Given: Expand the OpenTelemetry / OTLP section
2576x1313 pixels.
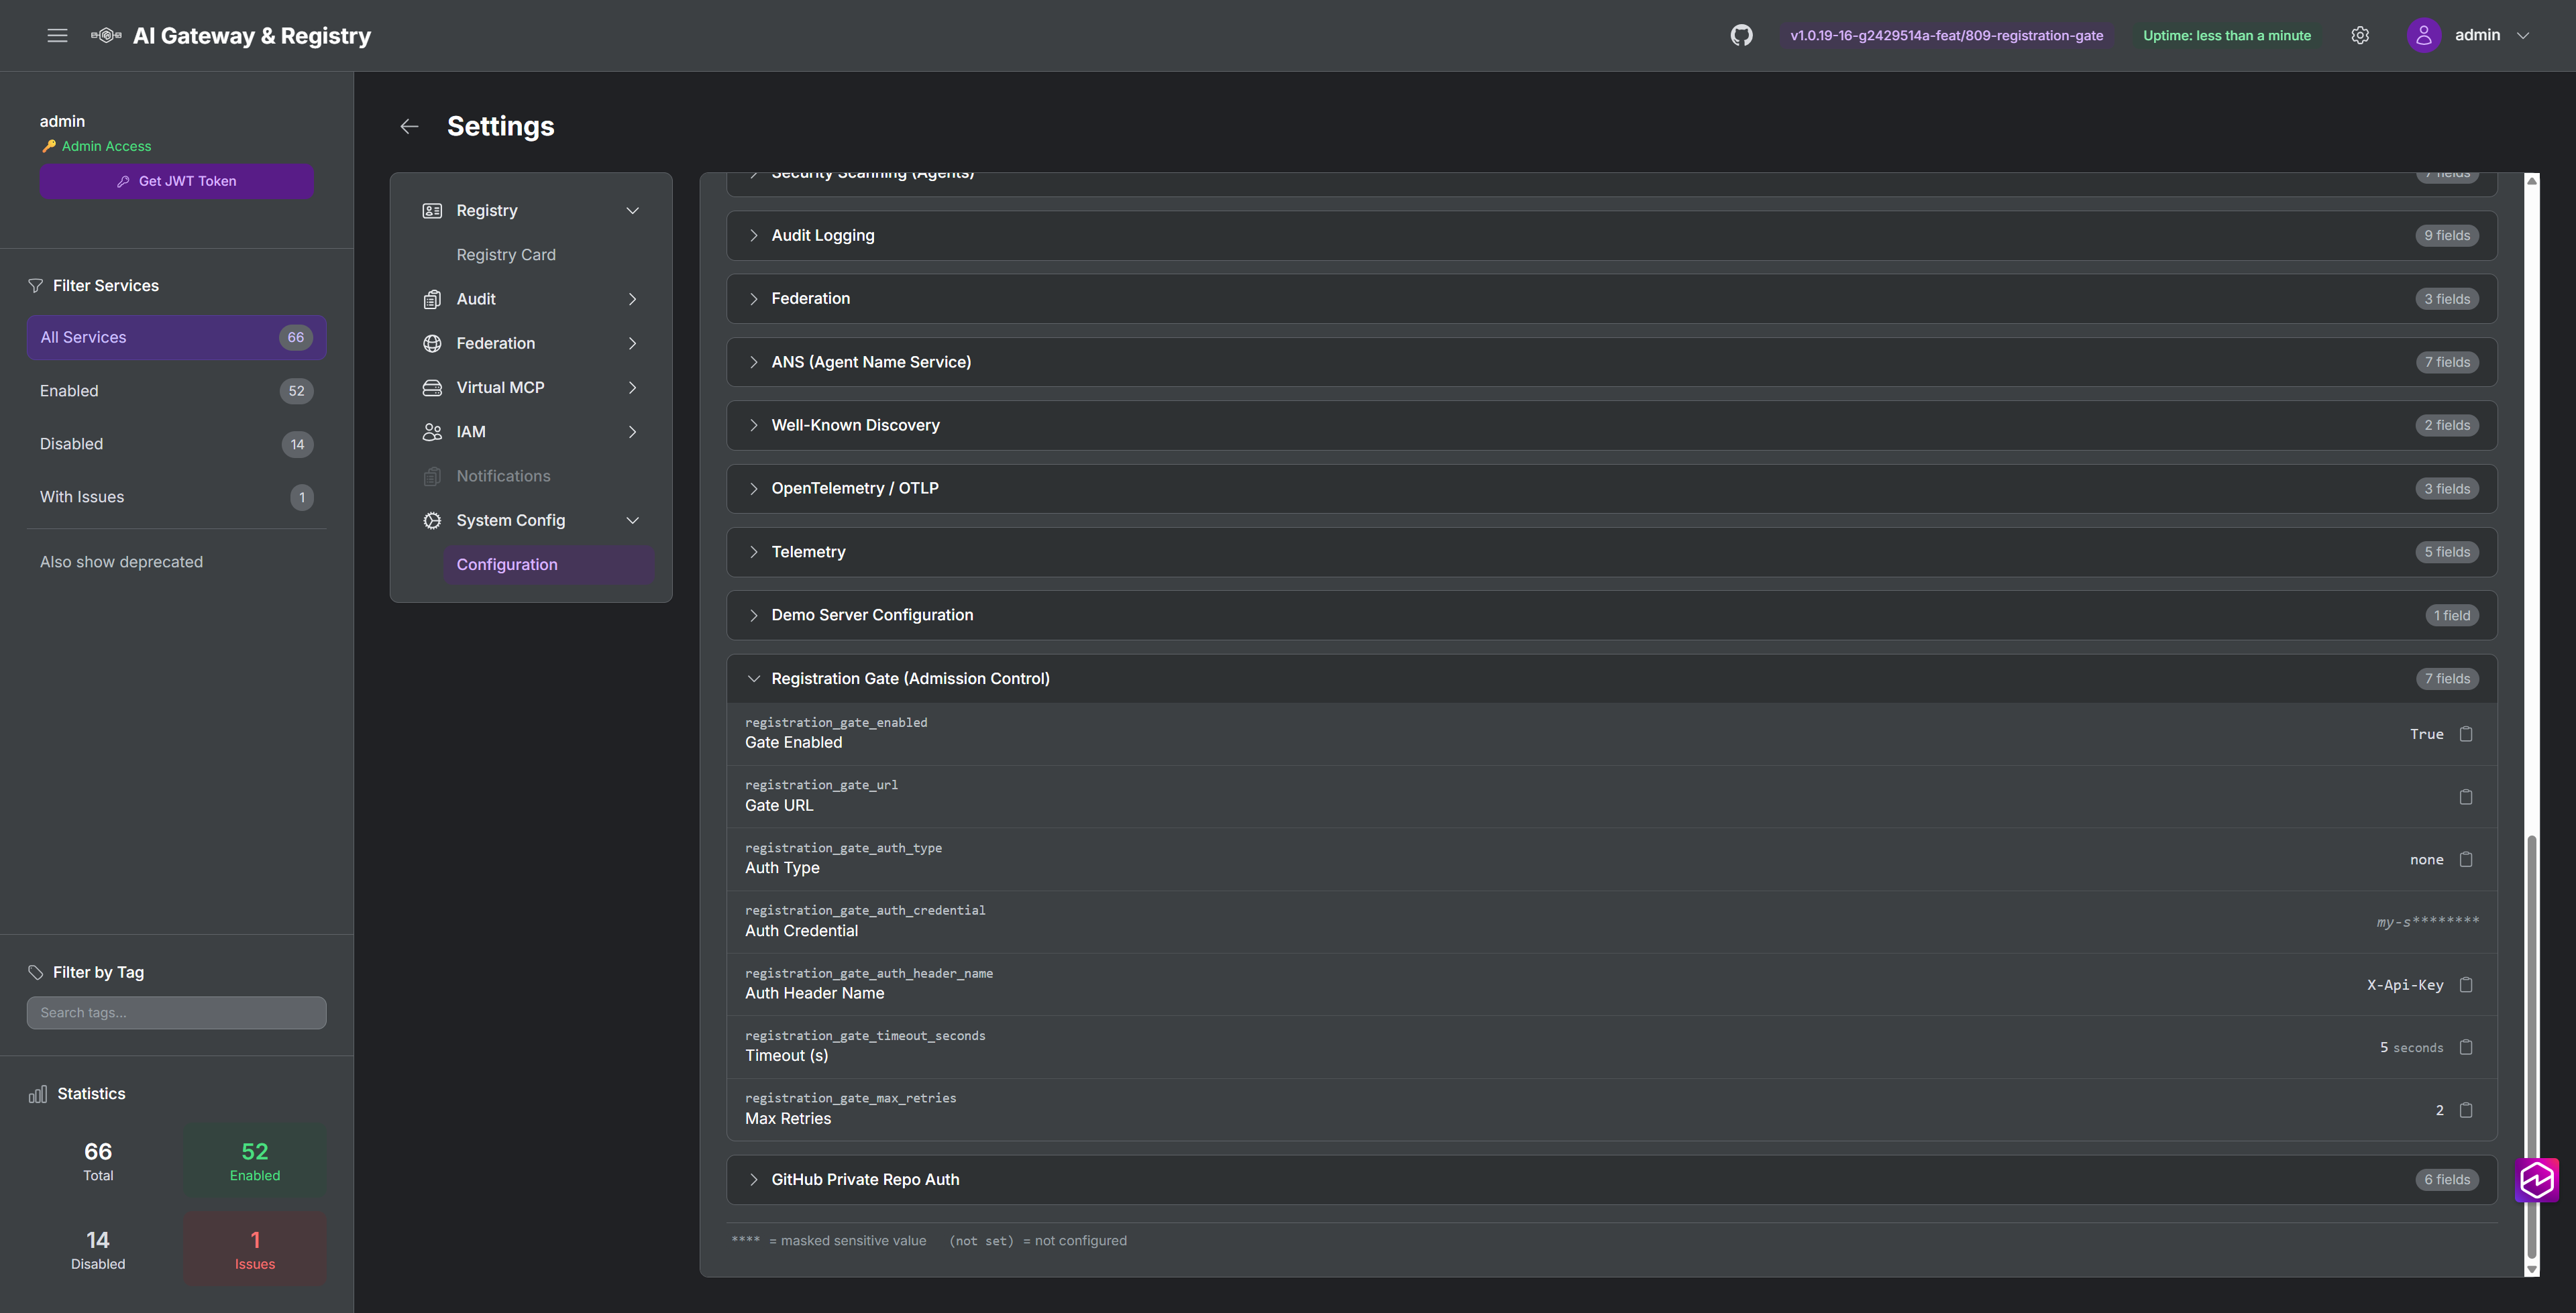Looking at the screenshot, I should tap(1611, 488).
